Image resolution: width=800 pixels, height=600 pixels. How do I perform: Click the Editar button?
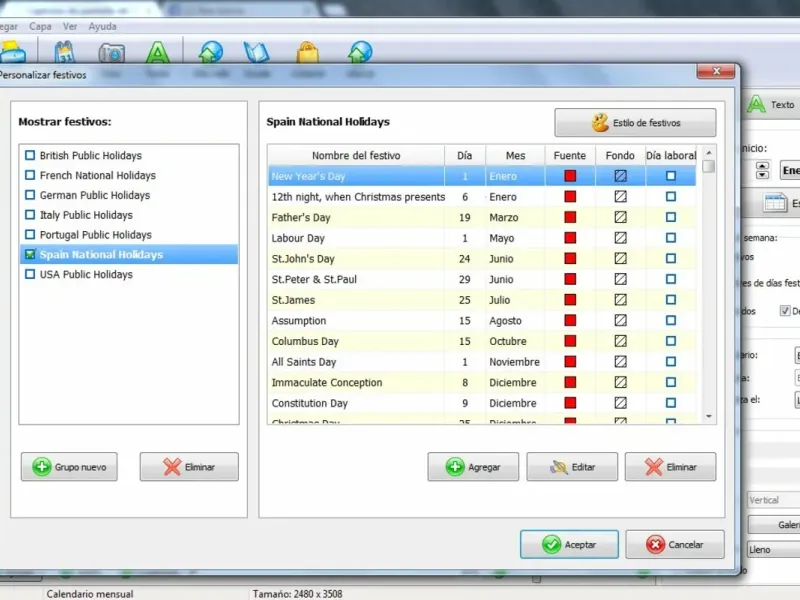[x=572, y=466]
